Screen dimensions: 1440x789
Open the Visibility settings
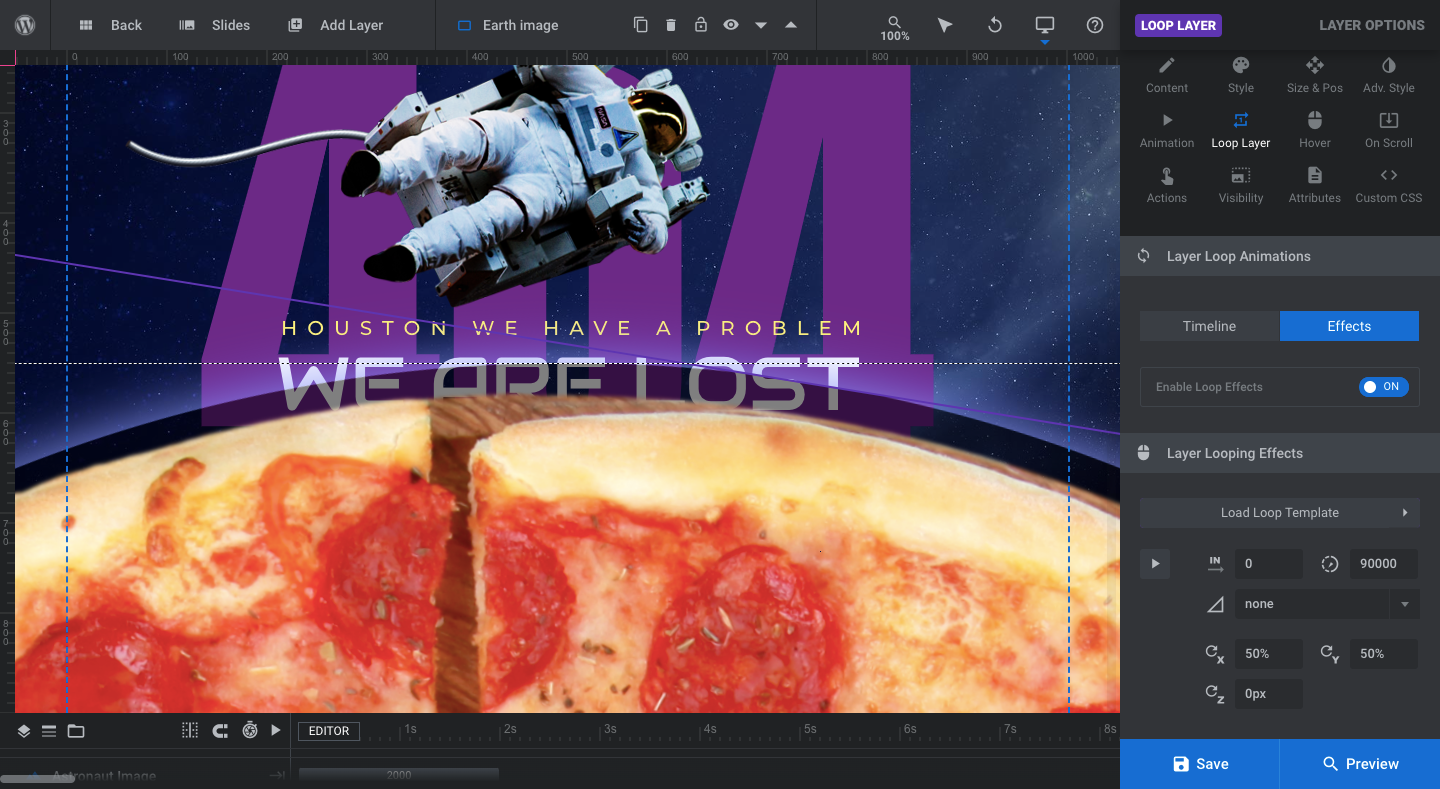1241,185
